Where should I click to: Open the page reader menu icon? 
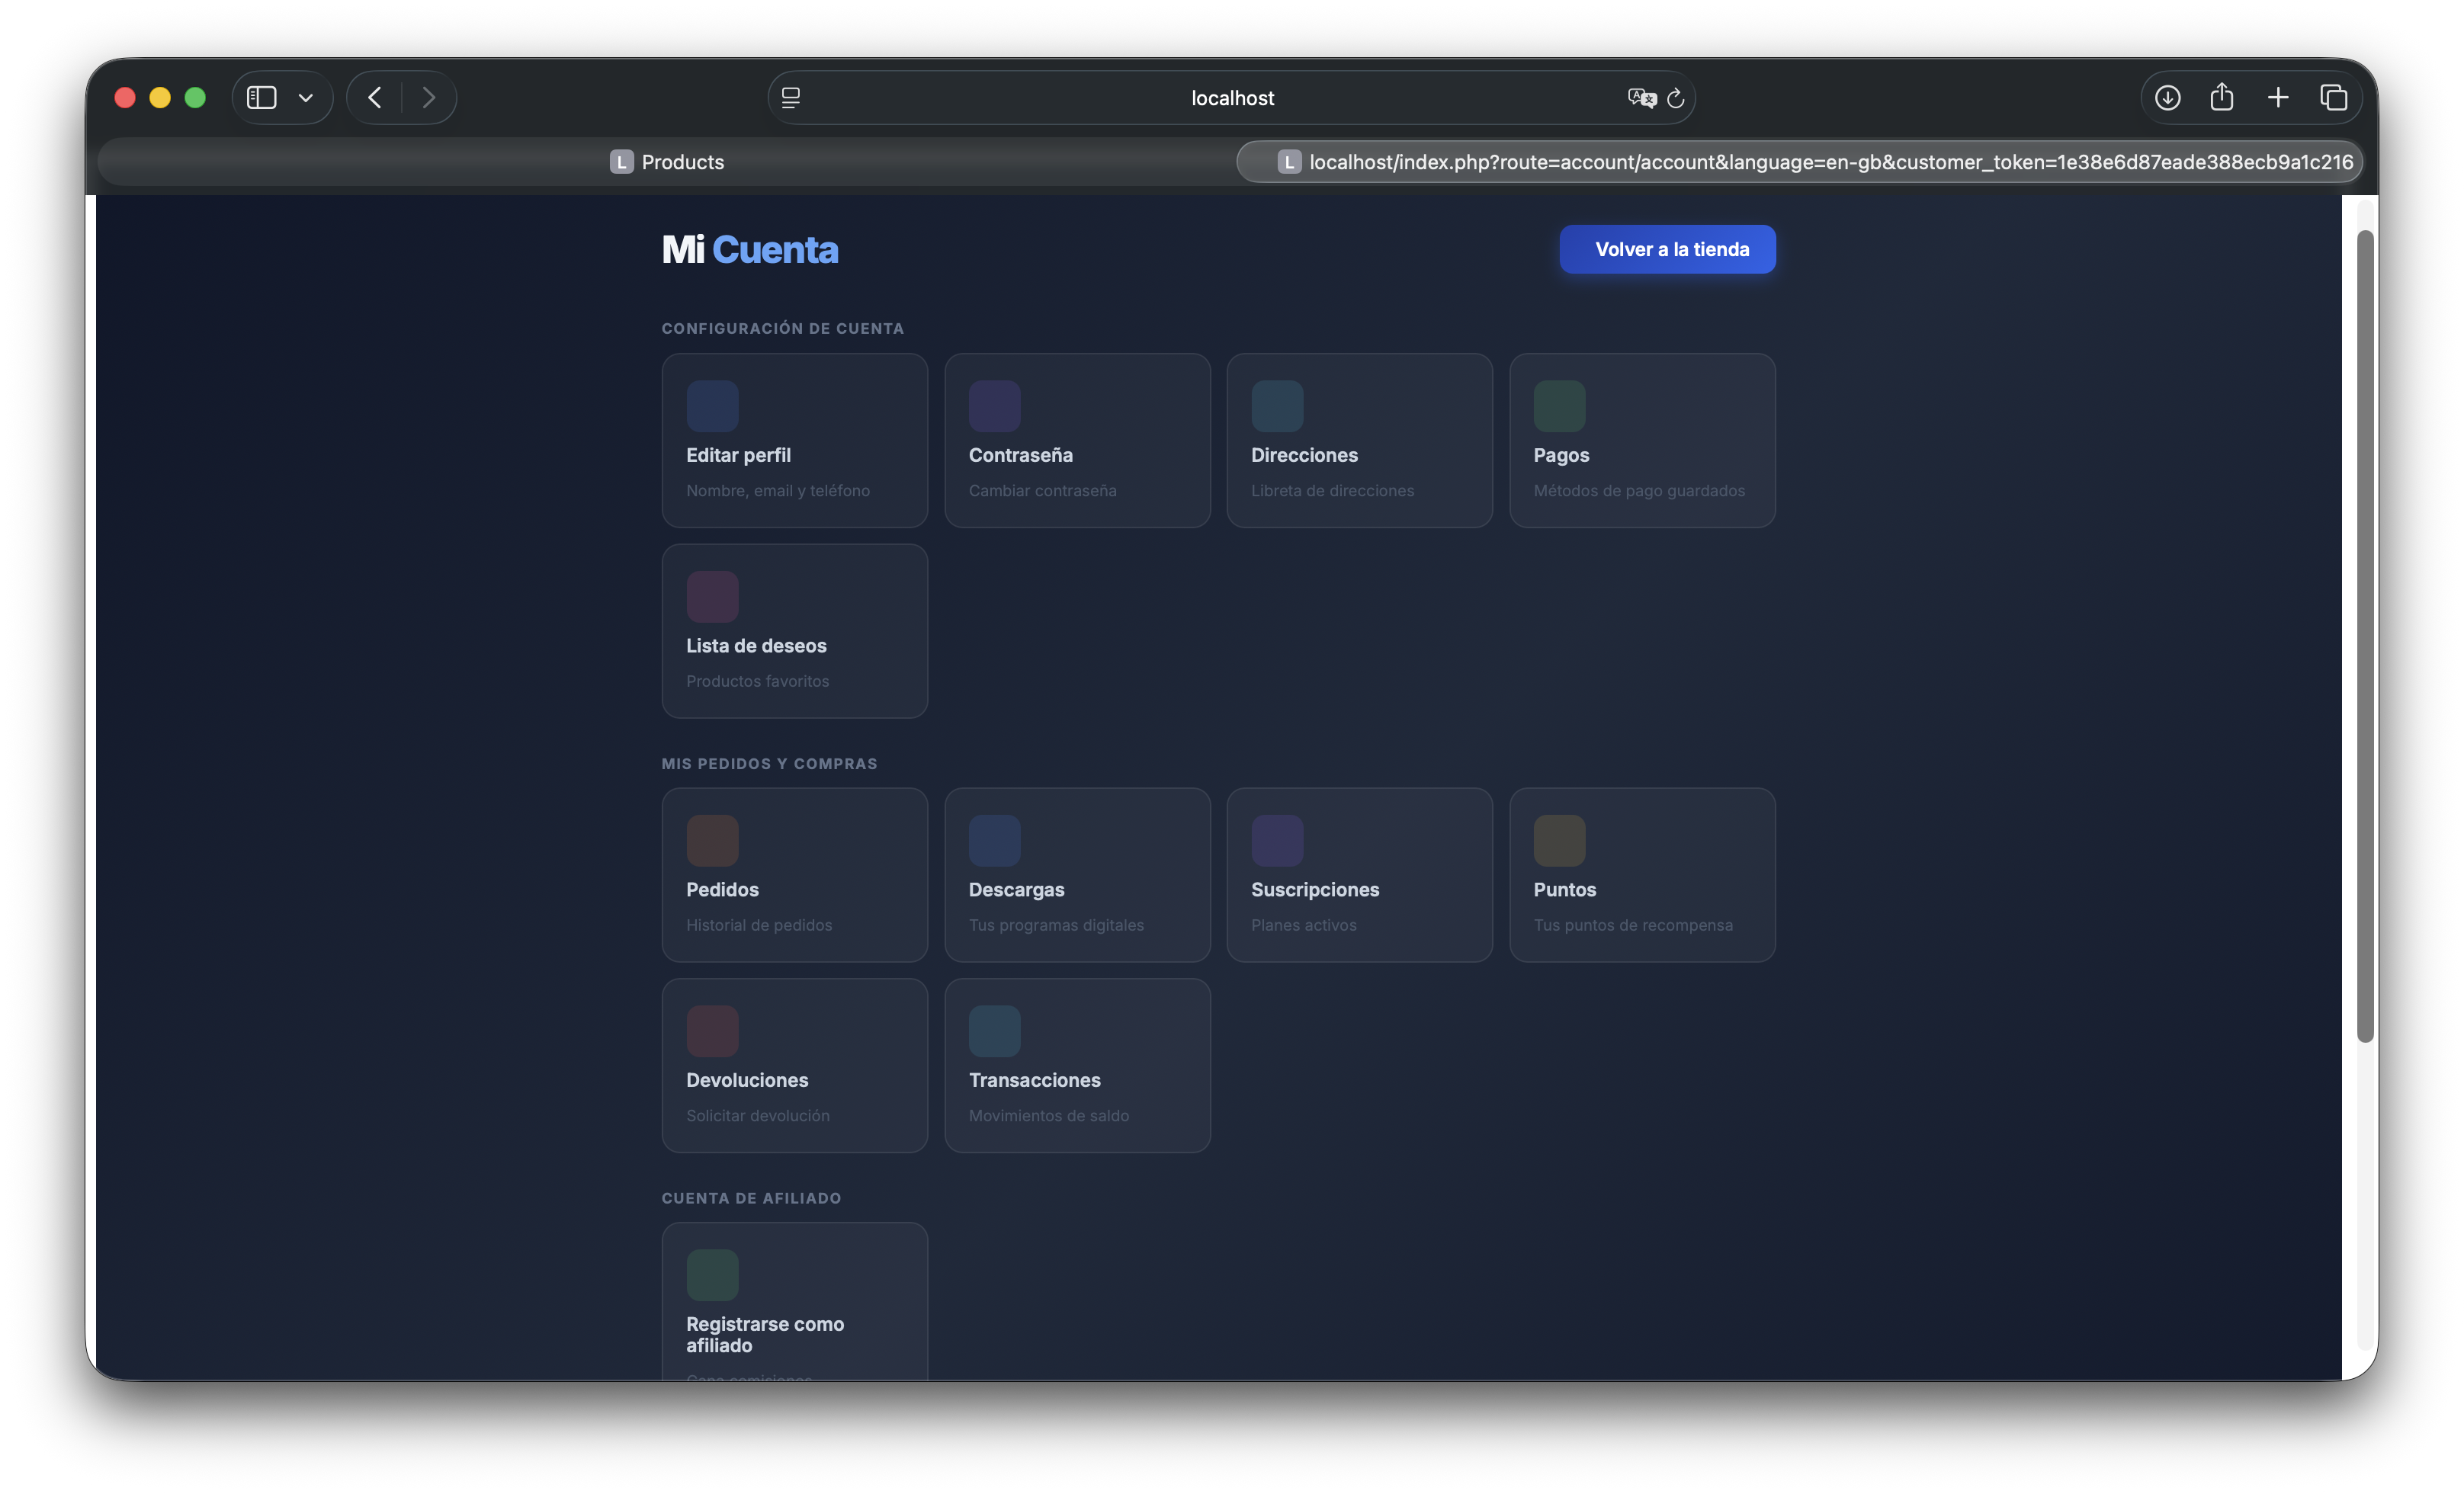click(791, 97)
